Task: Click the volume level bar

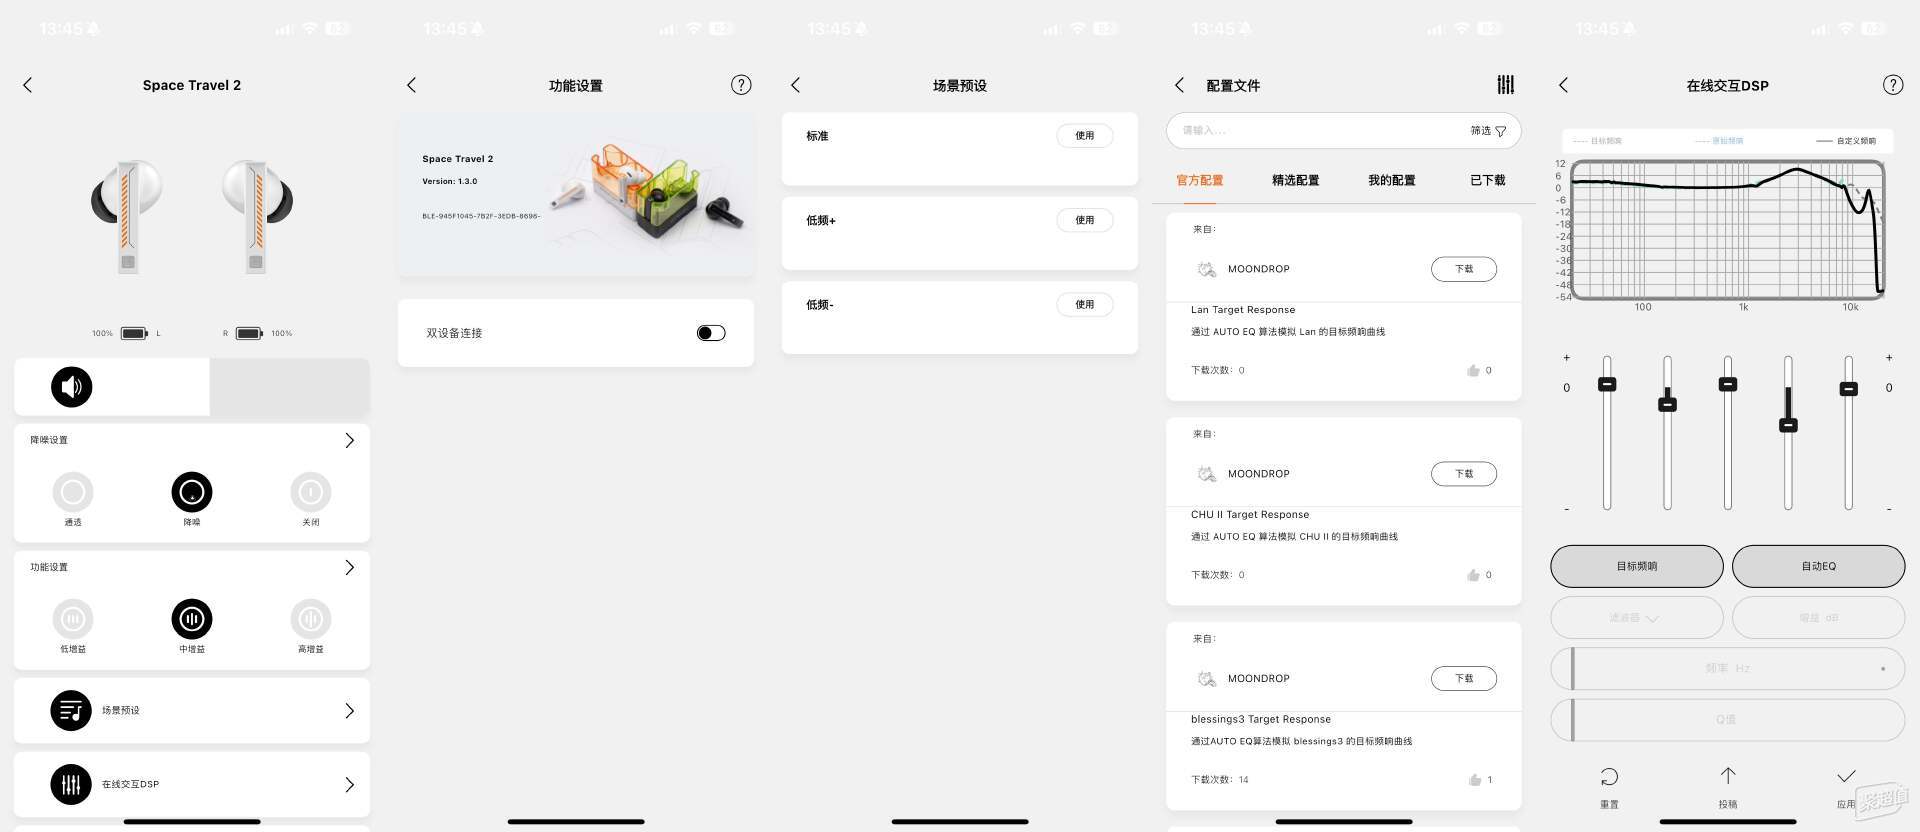Action: [192, 387]
